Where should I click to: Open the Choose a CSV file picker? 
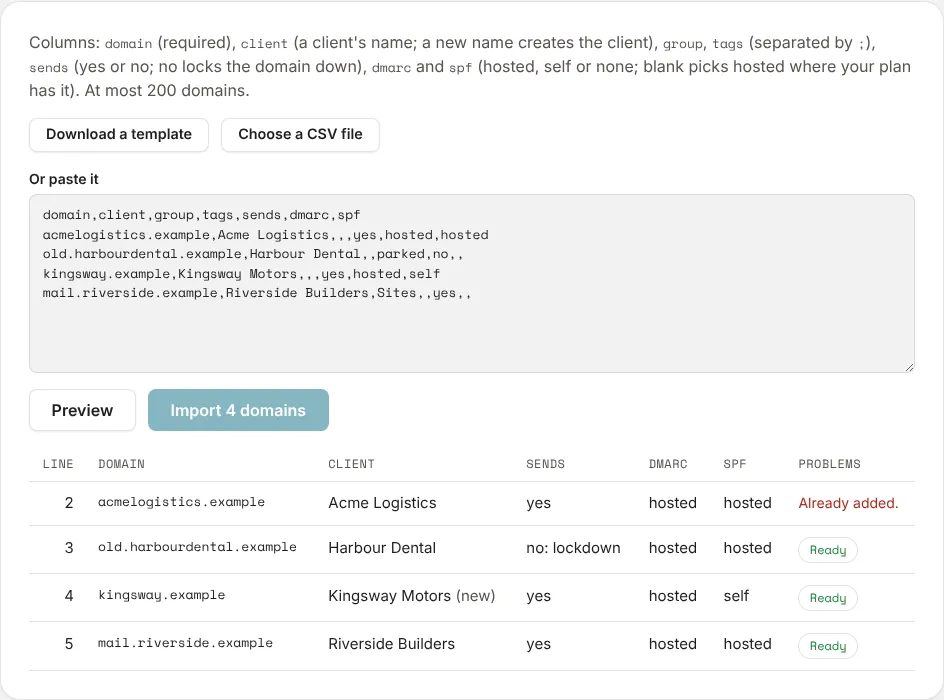300,134
